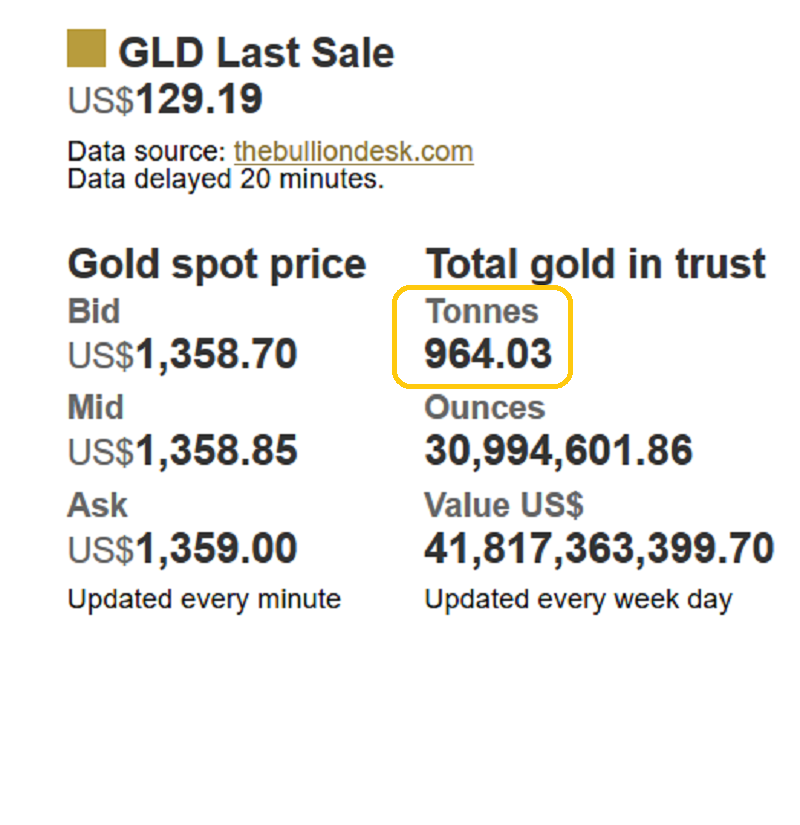Select the US$129.19 last sale price

tap(165, 99)
